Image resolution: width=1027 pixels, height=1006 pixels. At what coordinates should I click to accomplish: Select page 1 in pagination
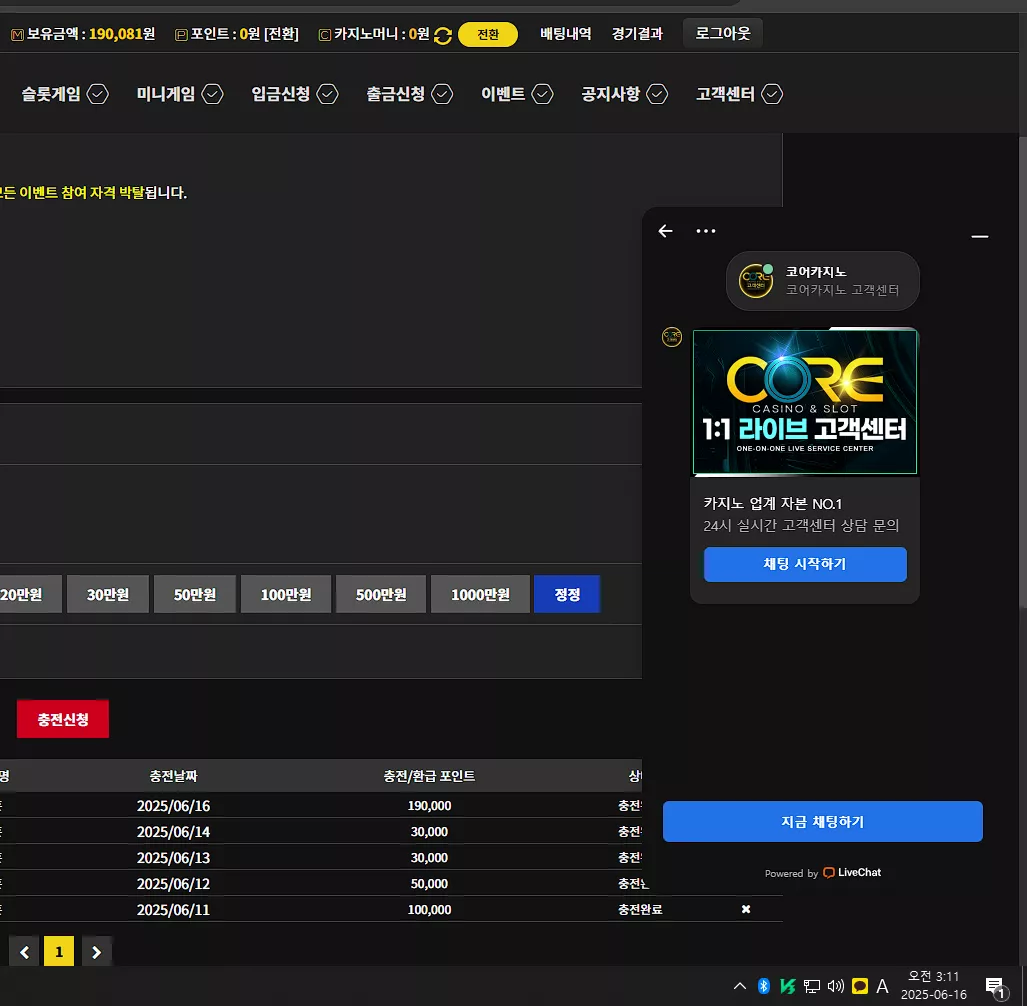pos(59,952)
